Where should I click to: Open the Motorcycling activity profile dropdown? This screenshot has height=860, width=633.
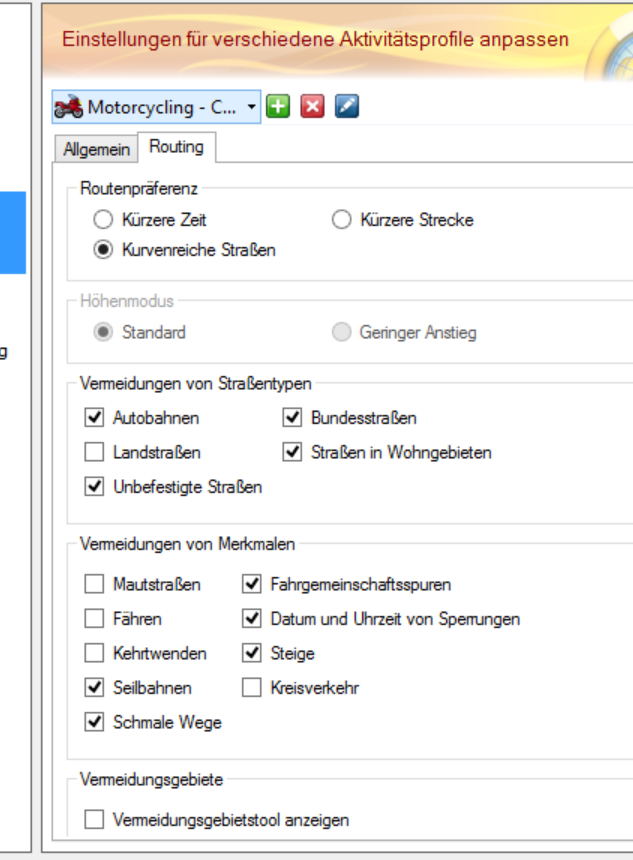click(x=251, y=107)
